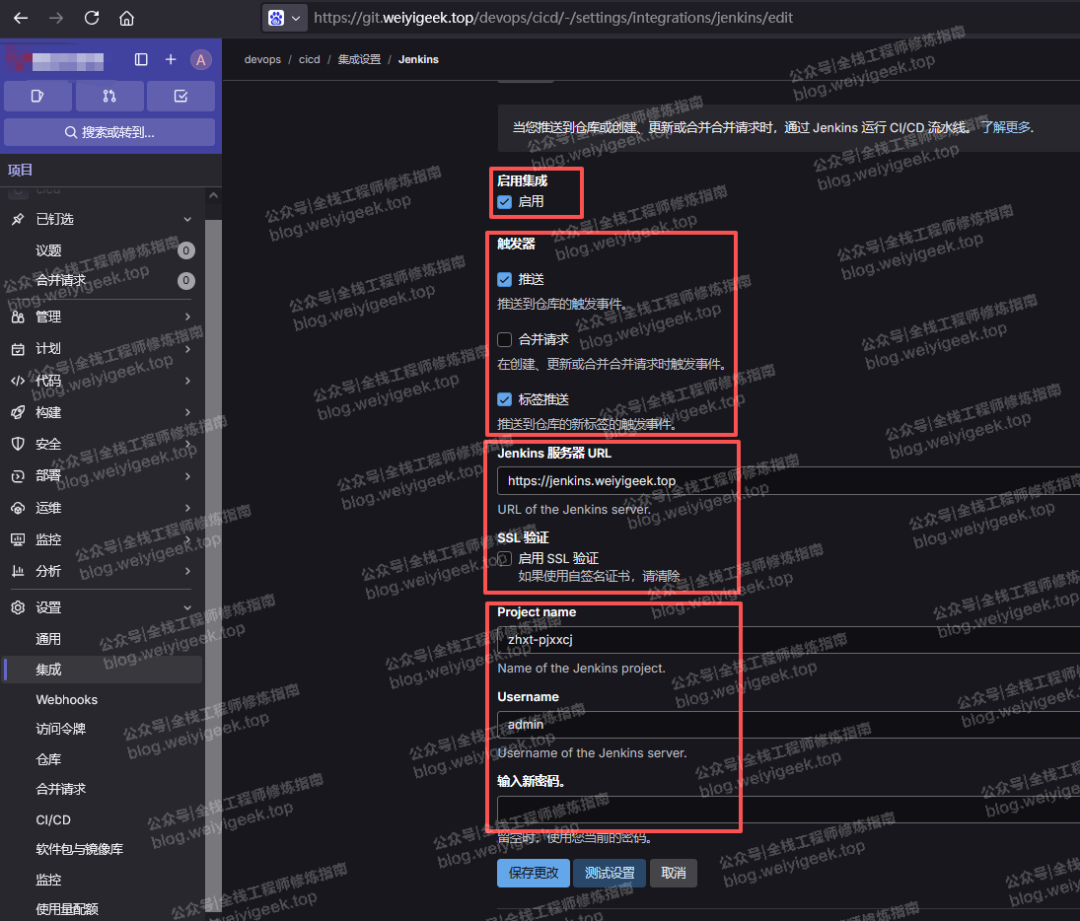Open the to-do list shortcut icon button
Screen dimensions: 1080x921
(180, 96)
